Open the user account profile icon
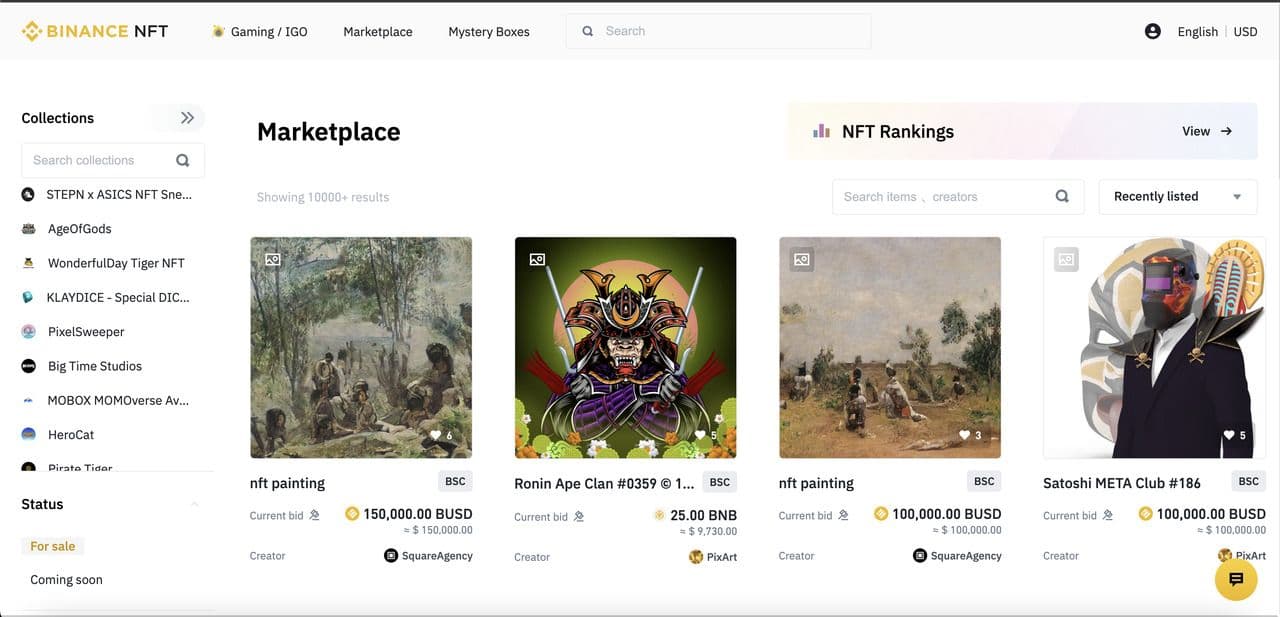The image size is (1280, 617). (x=1152, y=31)
